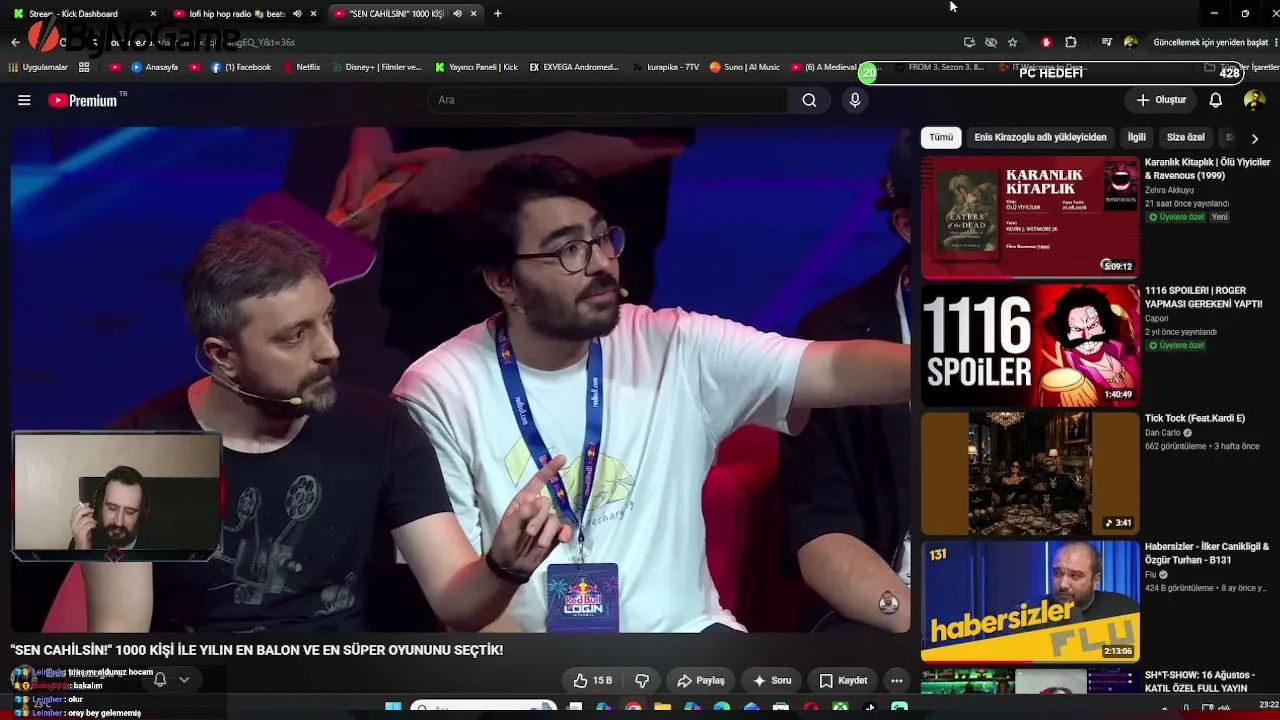Viewport: 1280px width, 720px height.
Task: Click the Oluştur create button
Action: coord(1161,100)
